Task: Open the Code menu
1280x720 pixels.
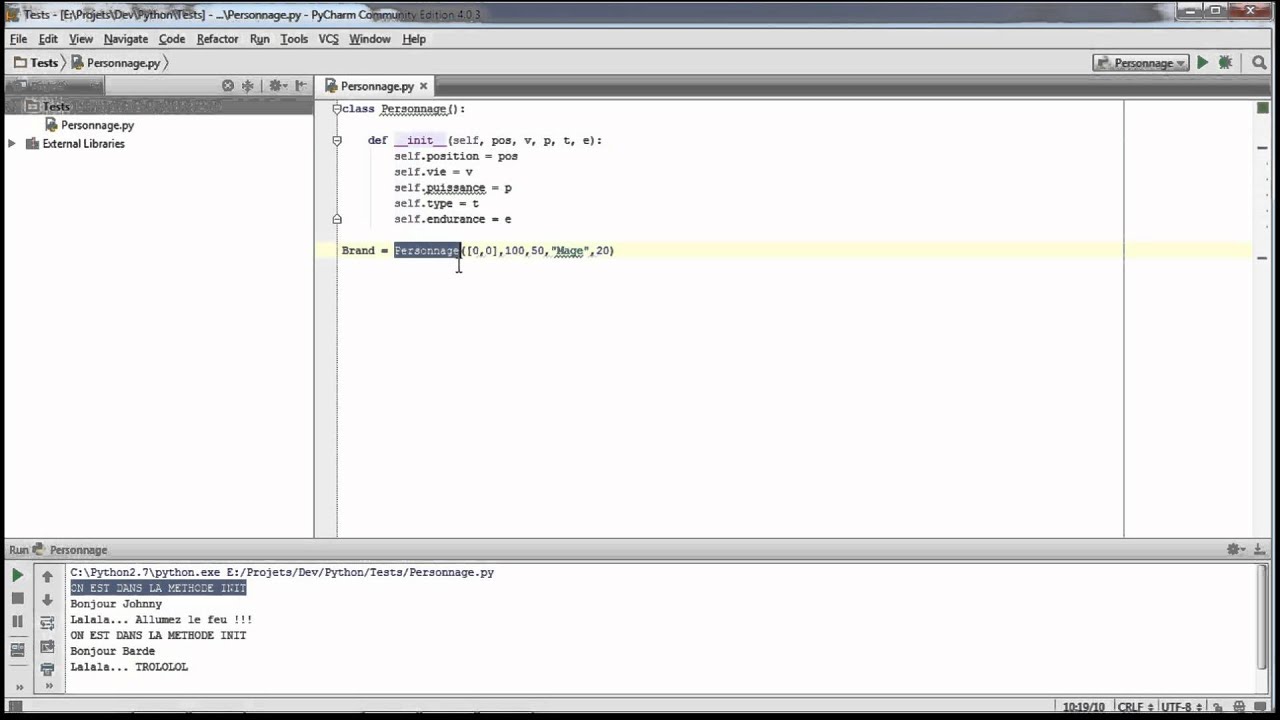Action: (x=172, y=39)
